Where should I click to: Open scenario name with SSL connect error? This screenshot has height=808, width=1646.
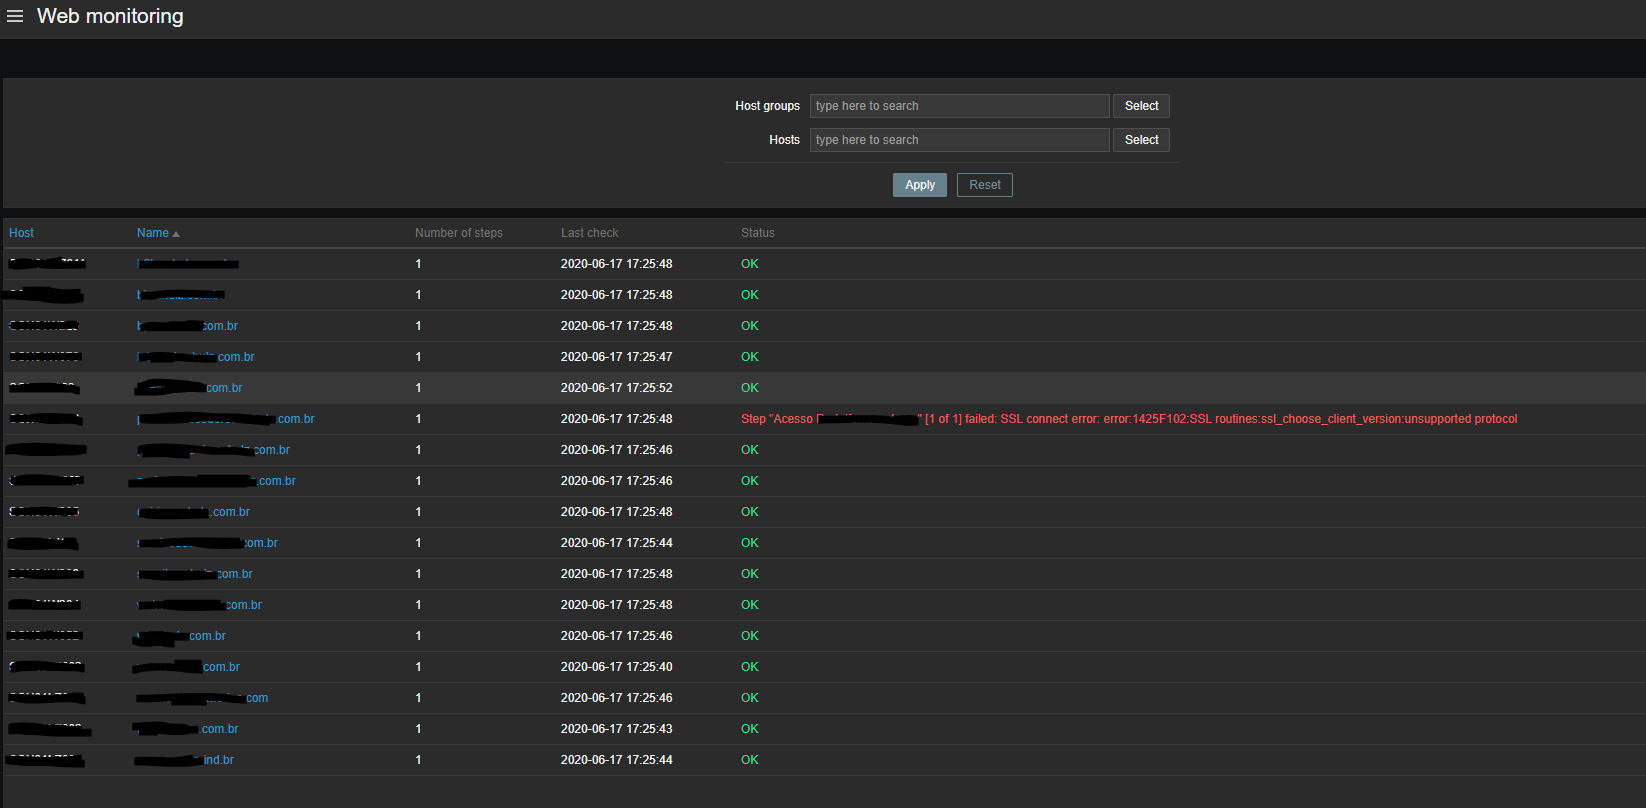[x=295, y=419]
